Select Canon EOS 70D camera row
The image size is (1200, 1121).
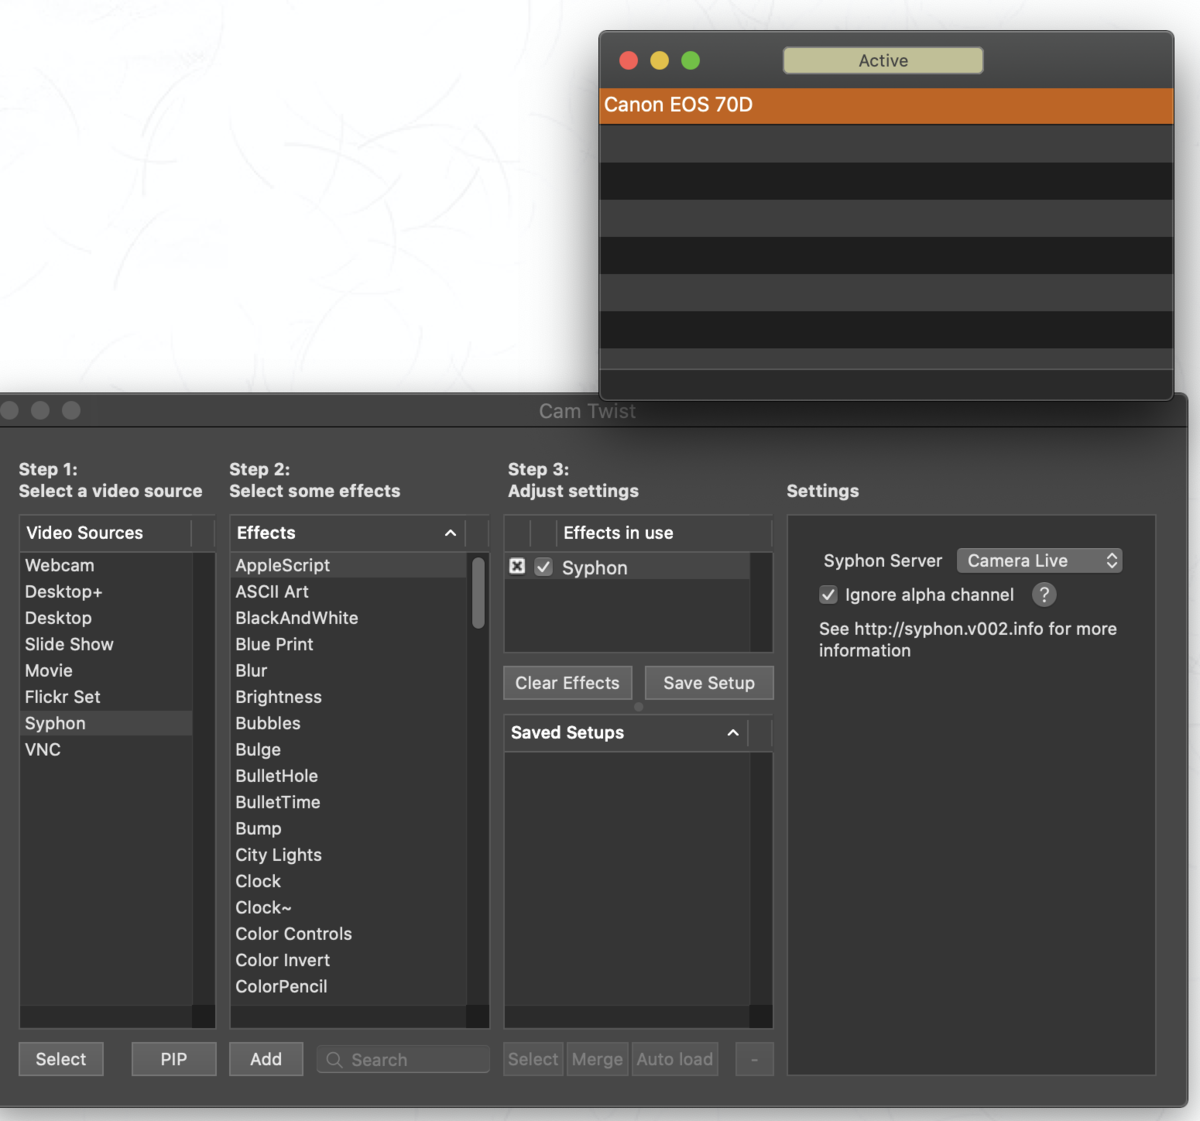pyautogui.click(x=886, y=105)
